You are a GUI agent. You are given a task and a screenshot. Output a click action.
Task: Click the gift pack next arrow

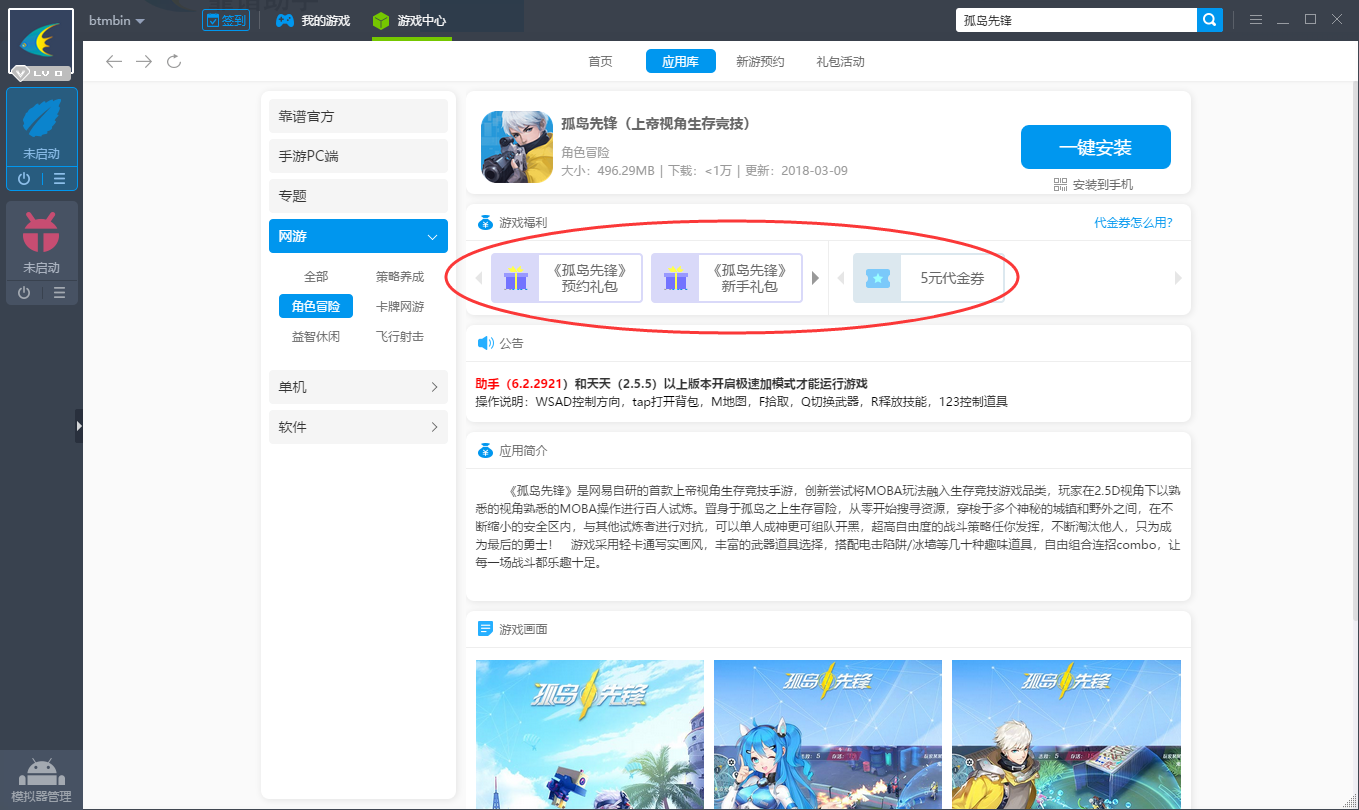[815, 278]
